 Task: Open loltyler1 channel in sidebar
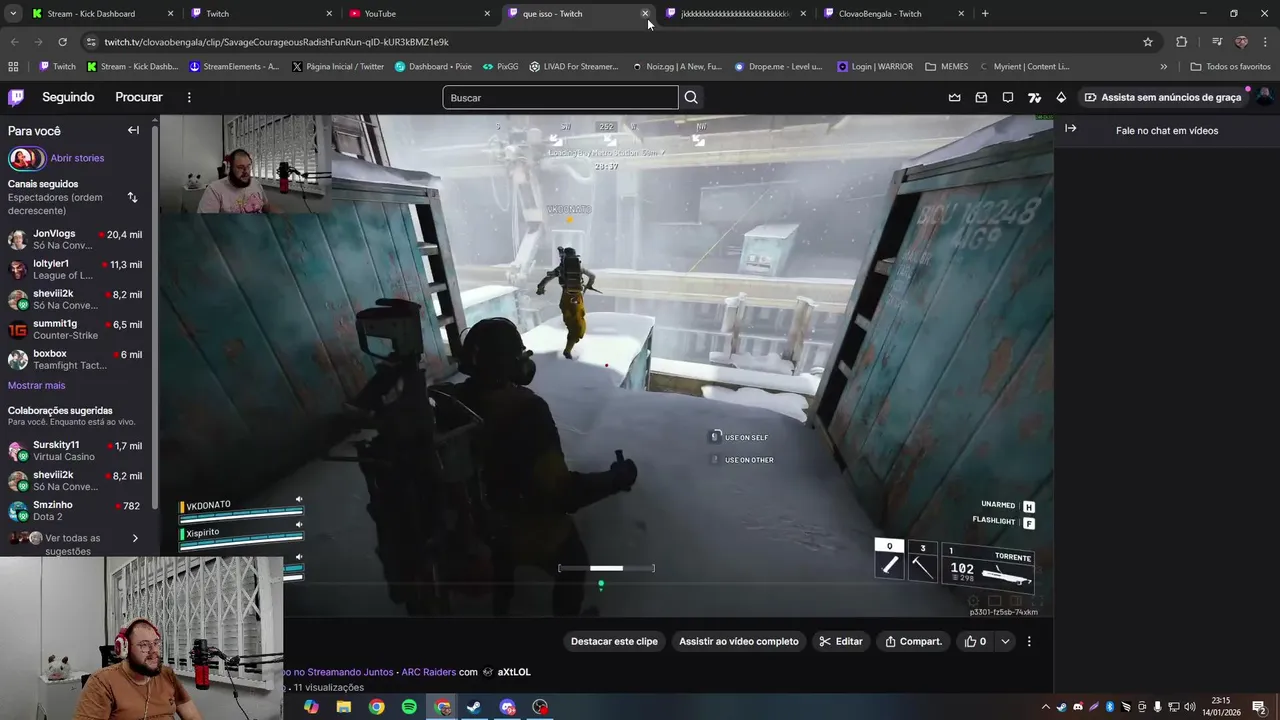pos(77,269)
